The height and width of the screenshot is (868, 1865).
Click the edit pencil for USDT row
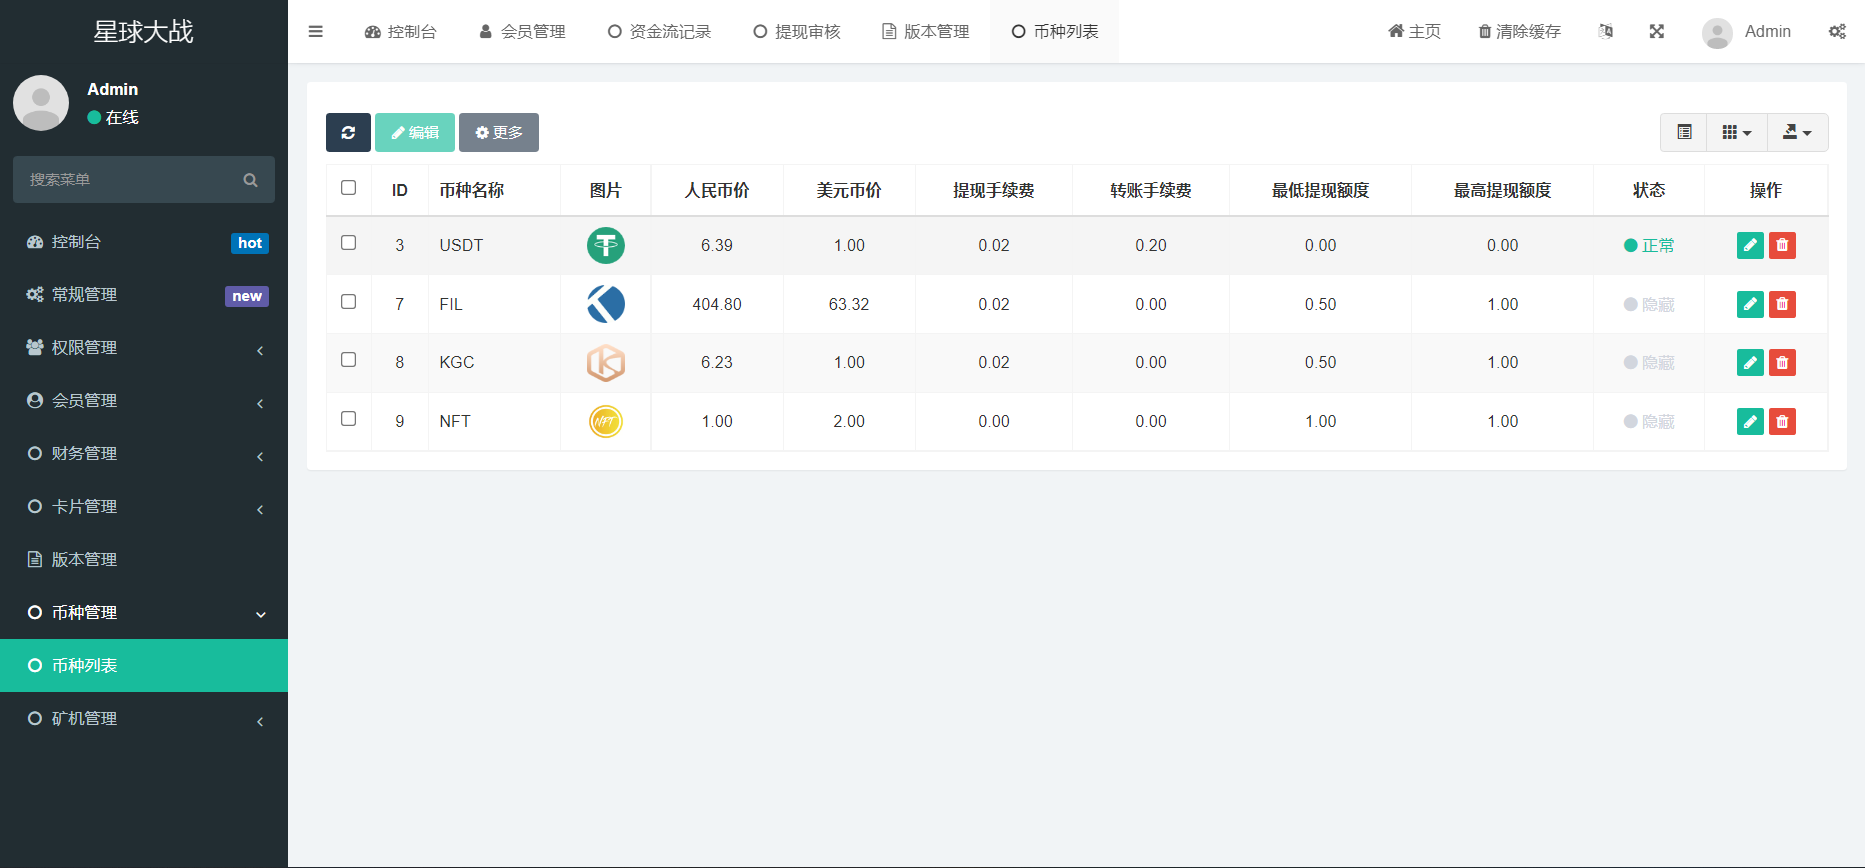[x=1750, y=245]
